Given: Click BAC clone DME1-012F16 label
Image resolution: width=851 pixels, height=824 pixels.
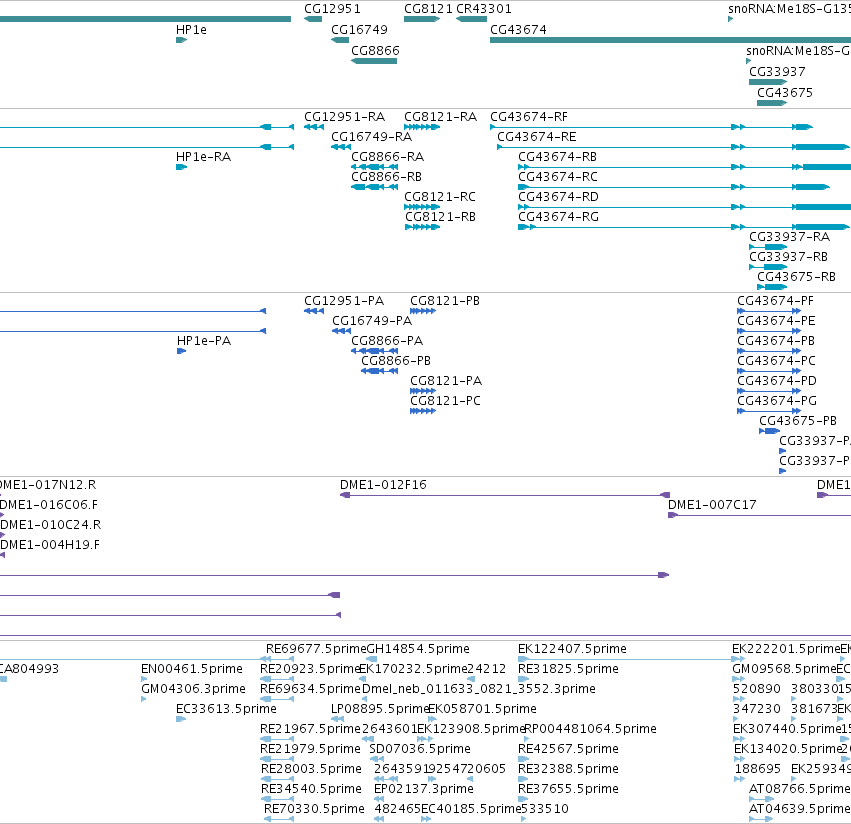Looking at the screenshot, I should pos(383,485).
